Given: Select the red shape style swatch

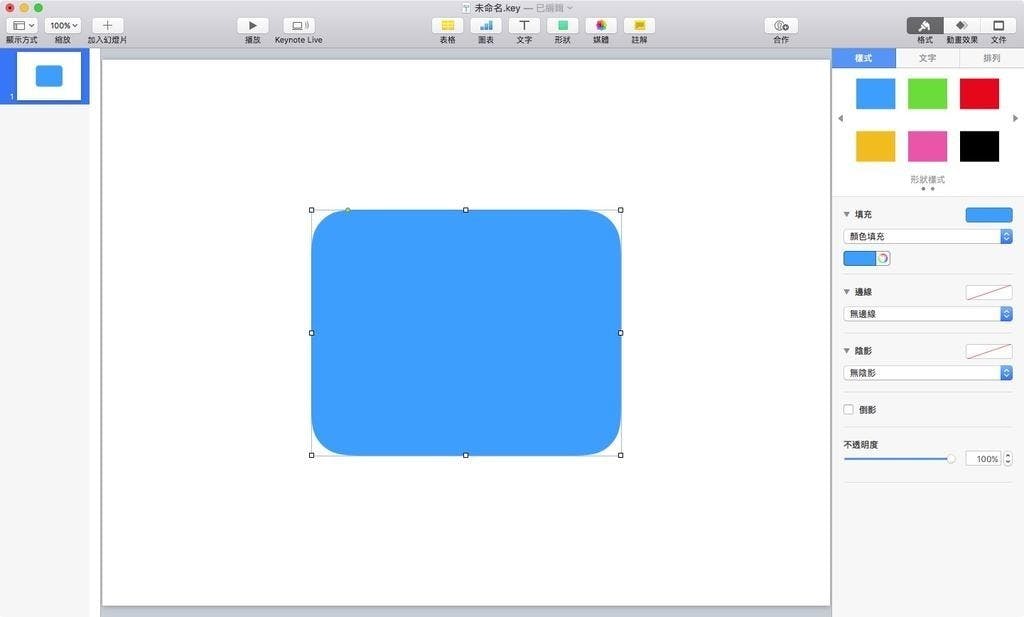Looking at the screenshot, I should click(979, 94).
